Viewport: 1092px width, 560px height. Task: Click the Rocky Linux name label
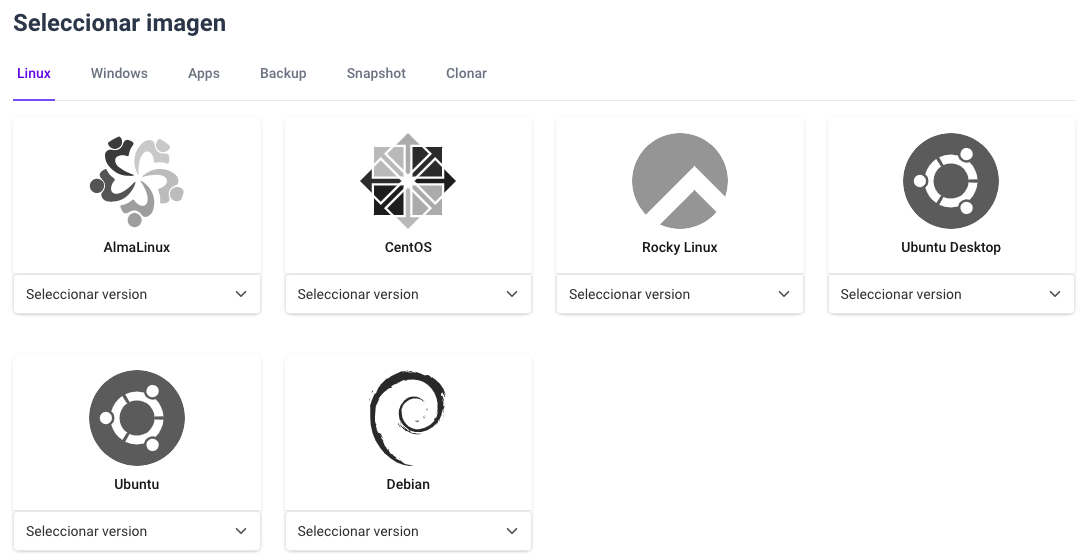[x=680, y=247]
